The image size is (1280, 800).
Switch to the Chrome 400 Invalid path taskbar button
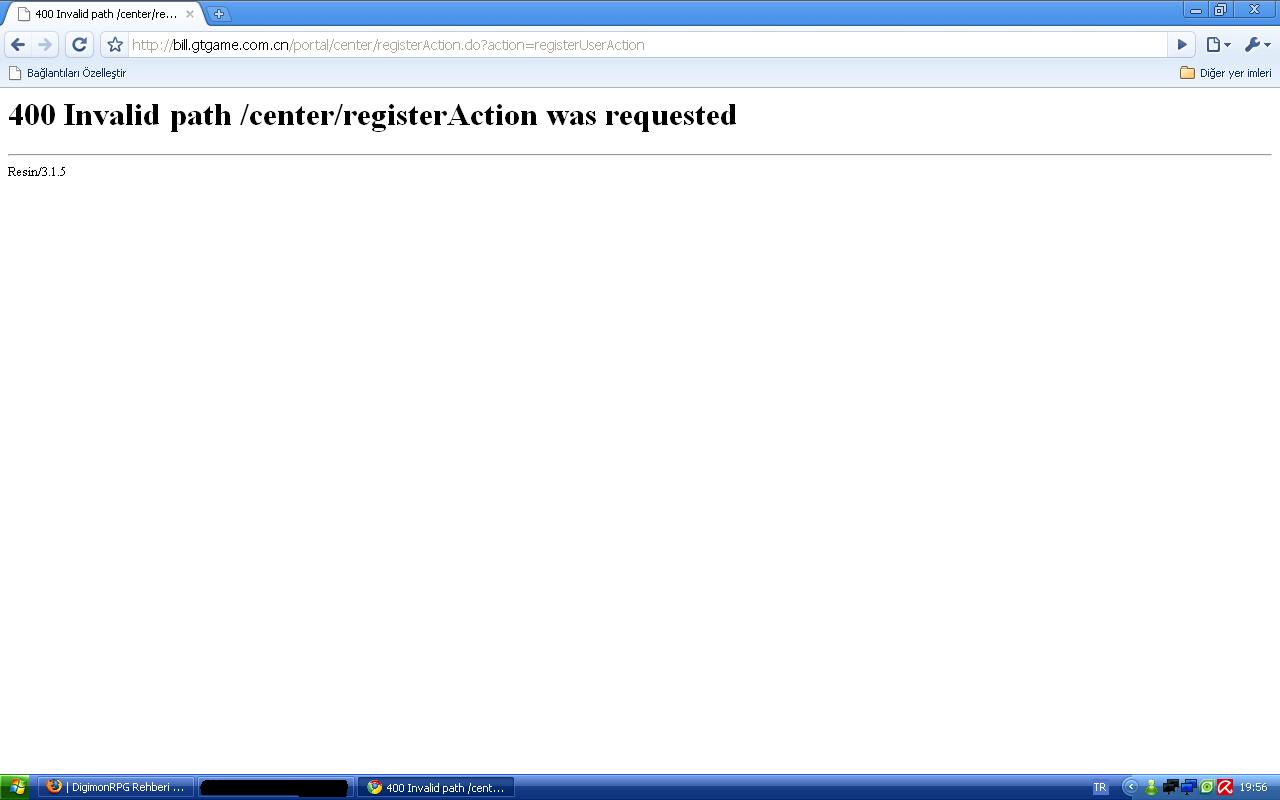click(x=436, y=787)
